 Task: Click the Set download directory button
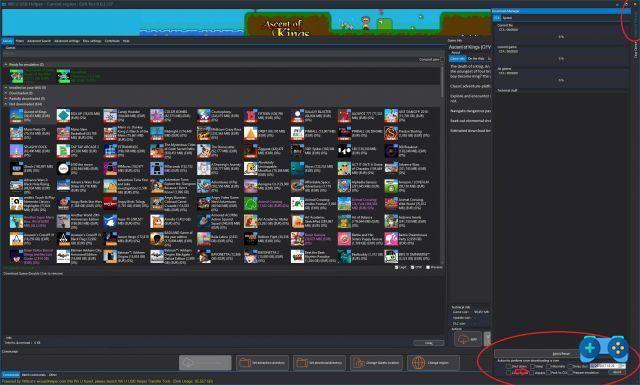tap(319, 363)
